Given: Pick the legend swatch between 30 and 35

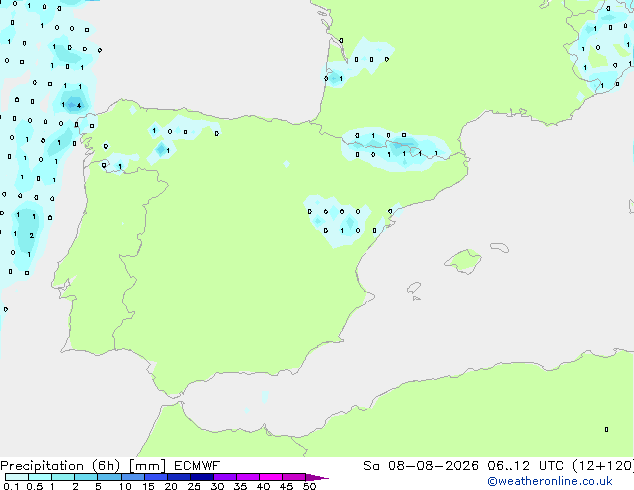Looking at the screenshot, I should 225,477.
